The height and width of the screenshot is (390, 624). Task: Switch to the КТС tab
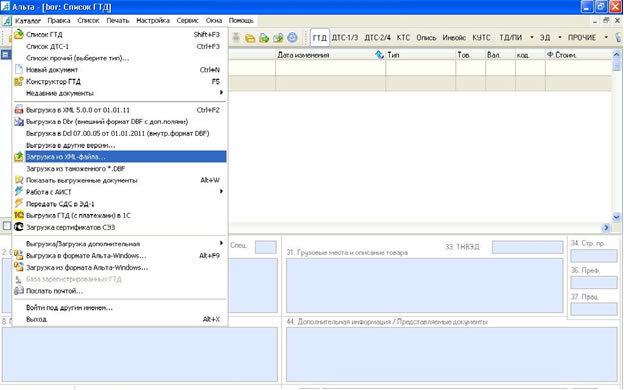coord(403,37)
